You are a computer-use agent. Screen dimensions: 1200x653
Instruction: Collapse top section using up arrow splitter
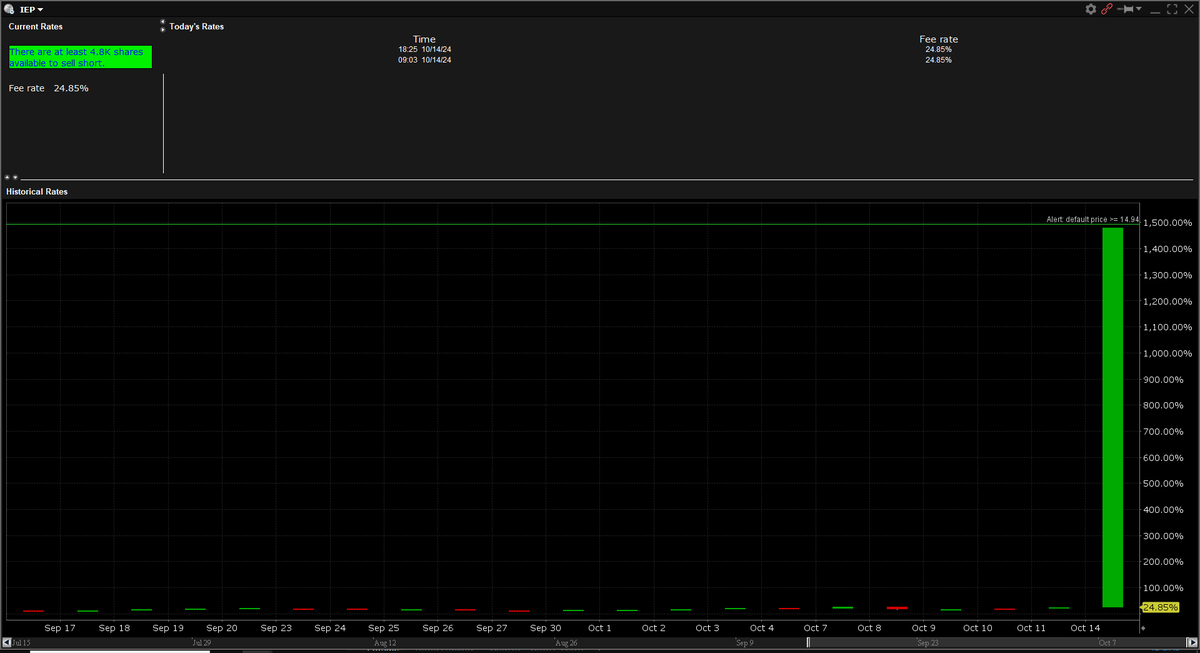pos(7,177)
